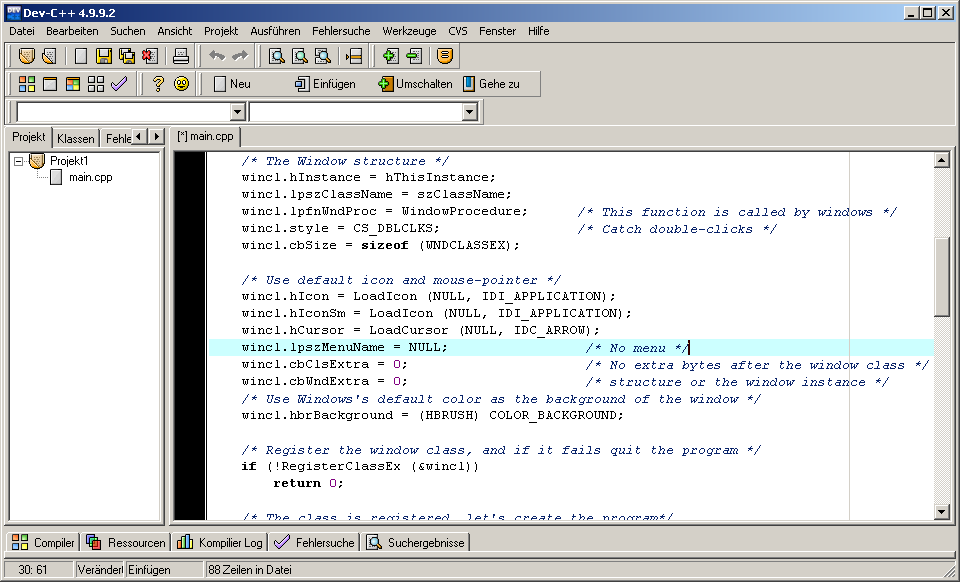The image size is (960, 582).
Task: Open the second empty toolbar dropdown
Action: [x=470, y=112]
